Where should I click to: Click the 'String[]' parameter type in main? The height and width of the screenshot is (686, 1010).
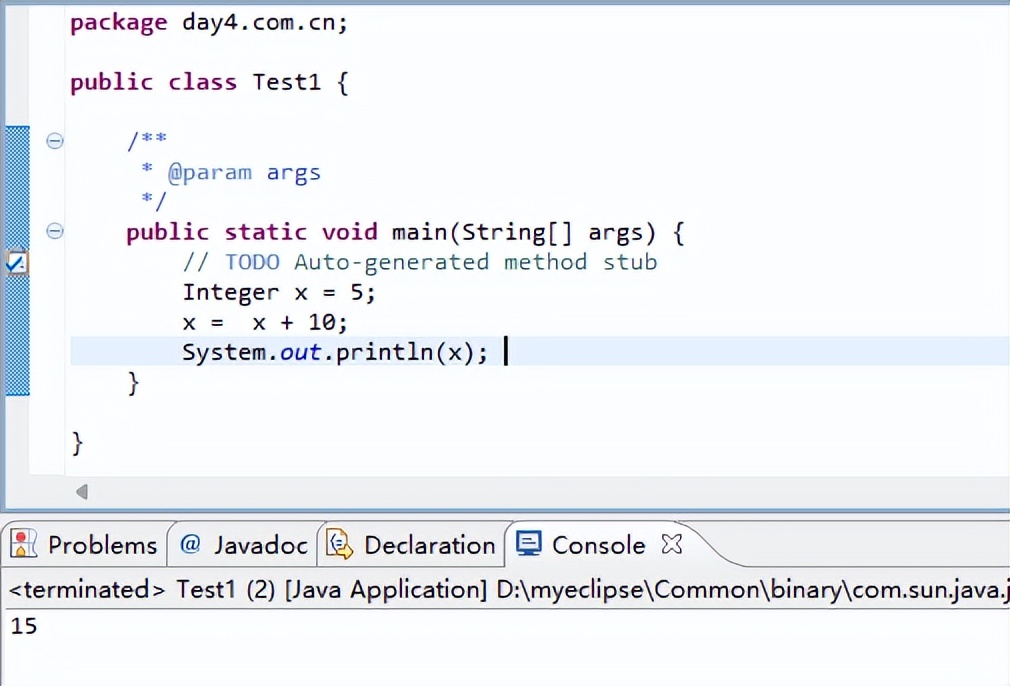coord(517,232)
